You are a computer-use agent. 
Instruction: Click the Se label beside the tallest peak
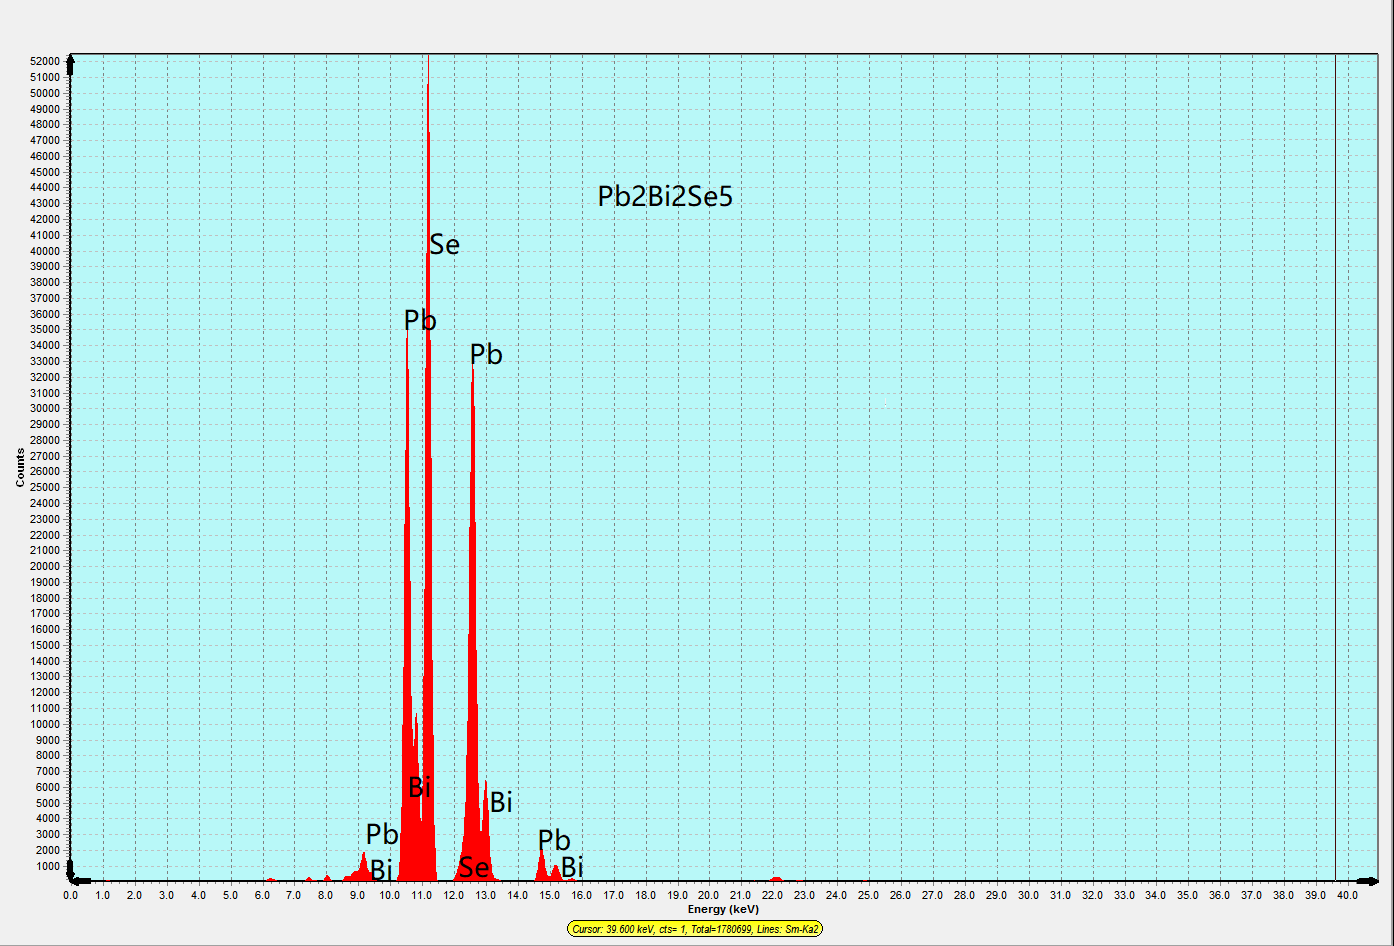point(445,244)
